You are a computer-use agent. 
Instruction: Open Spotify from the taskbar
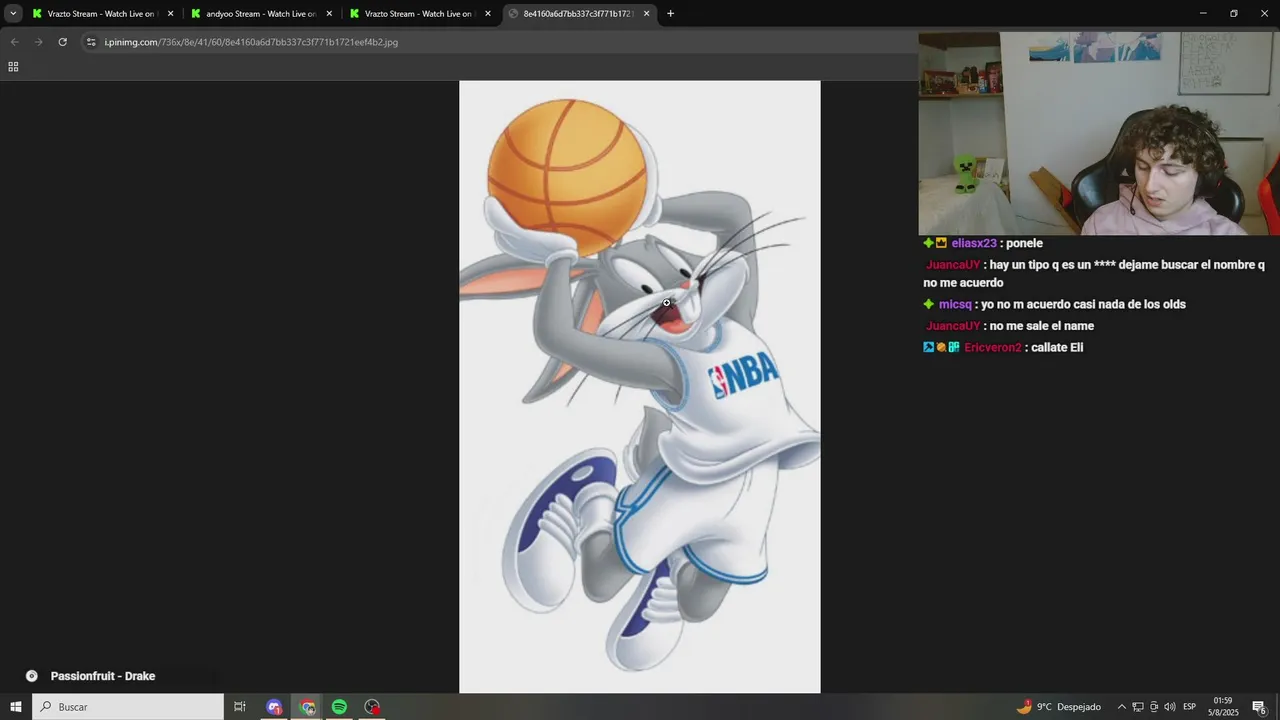click(x=339, y=707)
